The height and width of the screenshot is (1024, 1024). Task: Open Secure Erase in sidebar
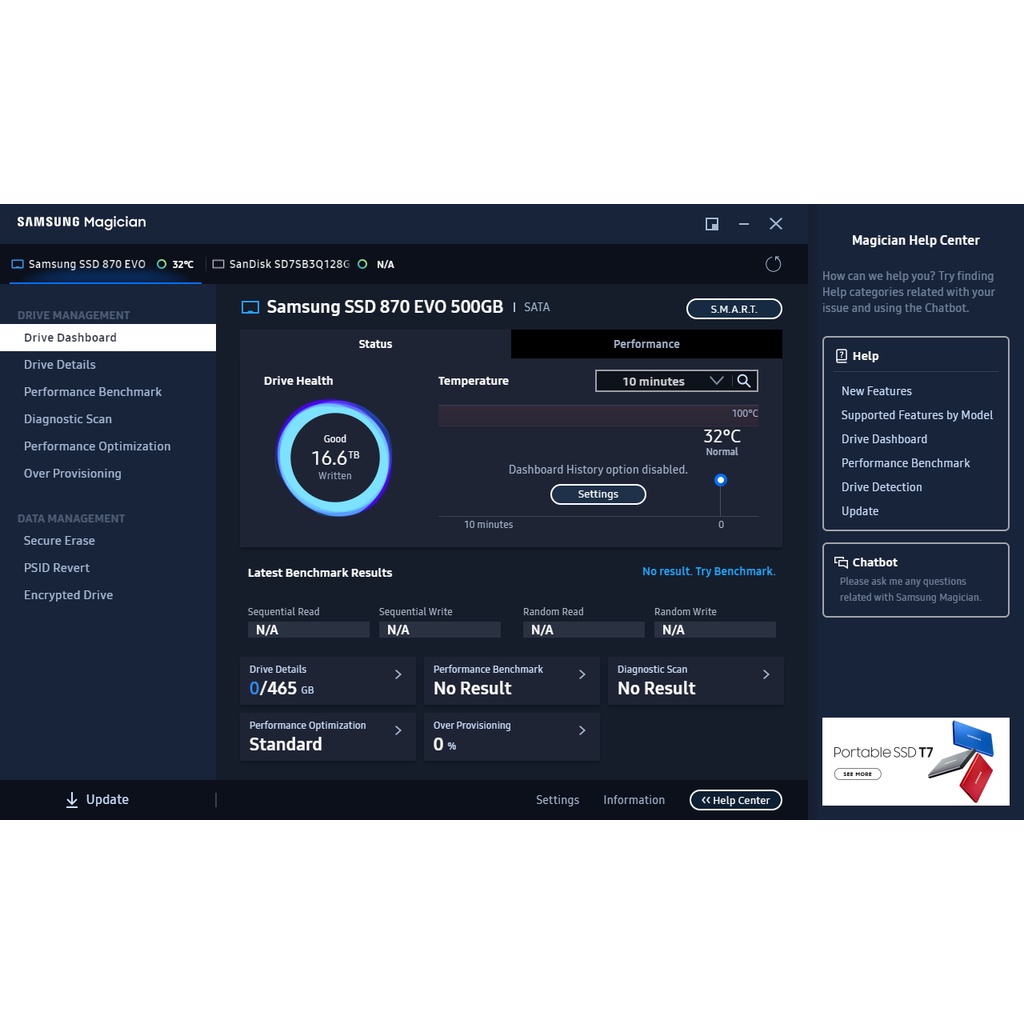(x=59, y=541)
